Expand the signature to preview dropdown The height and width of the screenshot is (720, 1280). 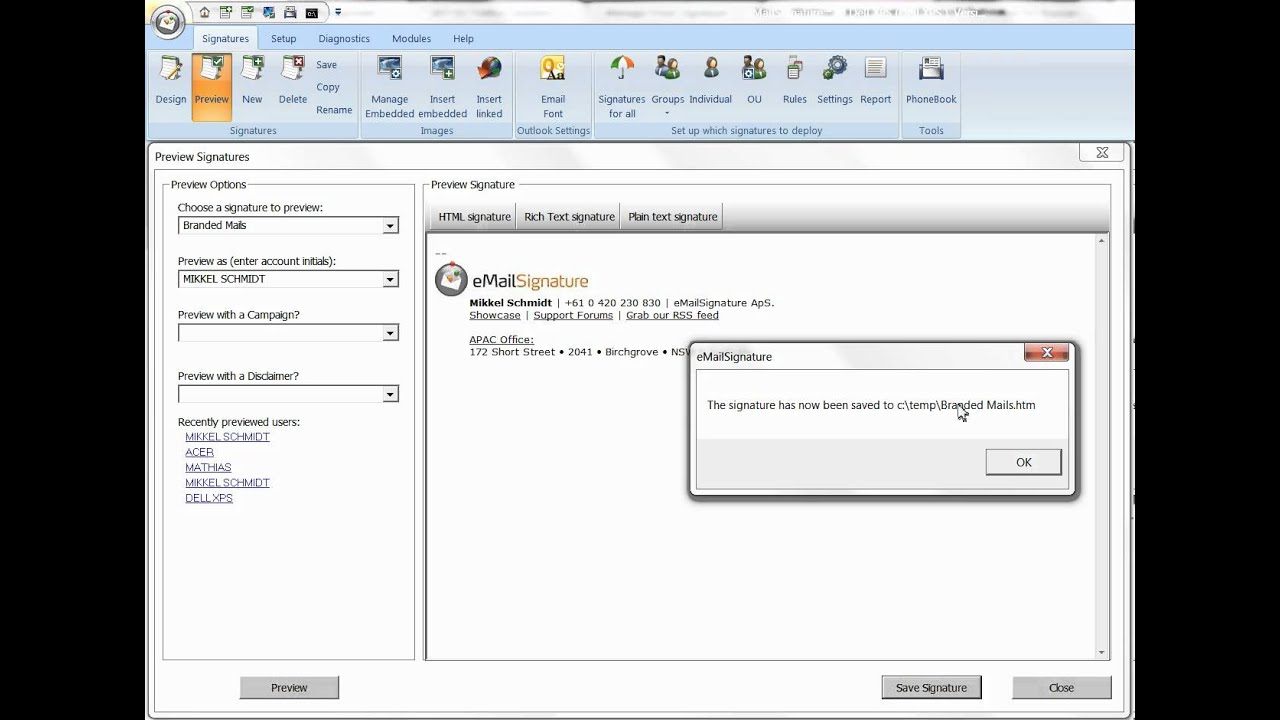click(390, 226)
